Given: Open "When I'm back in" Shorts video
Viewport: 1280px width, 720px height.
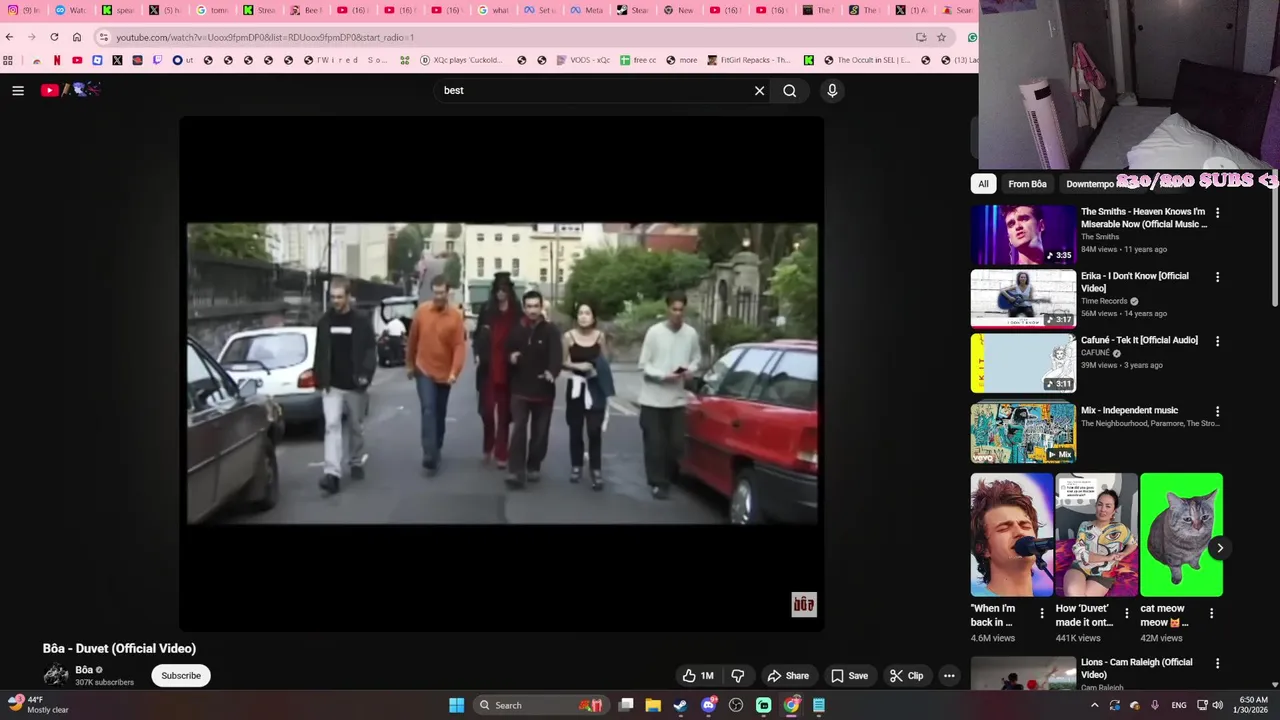Looking at the screenshot, I should pyautogui.click(x=1012, y=535).
